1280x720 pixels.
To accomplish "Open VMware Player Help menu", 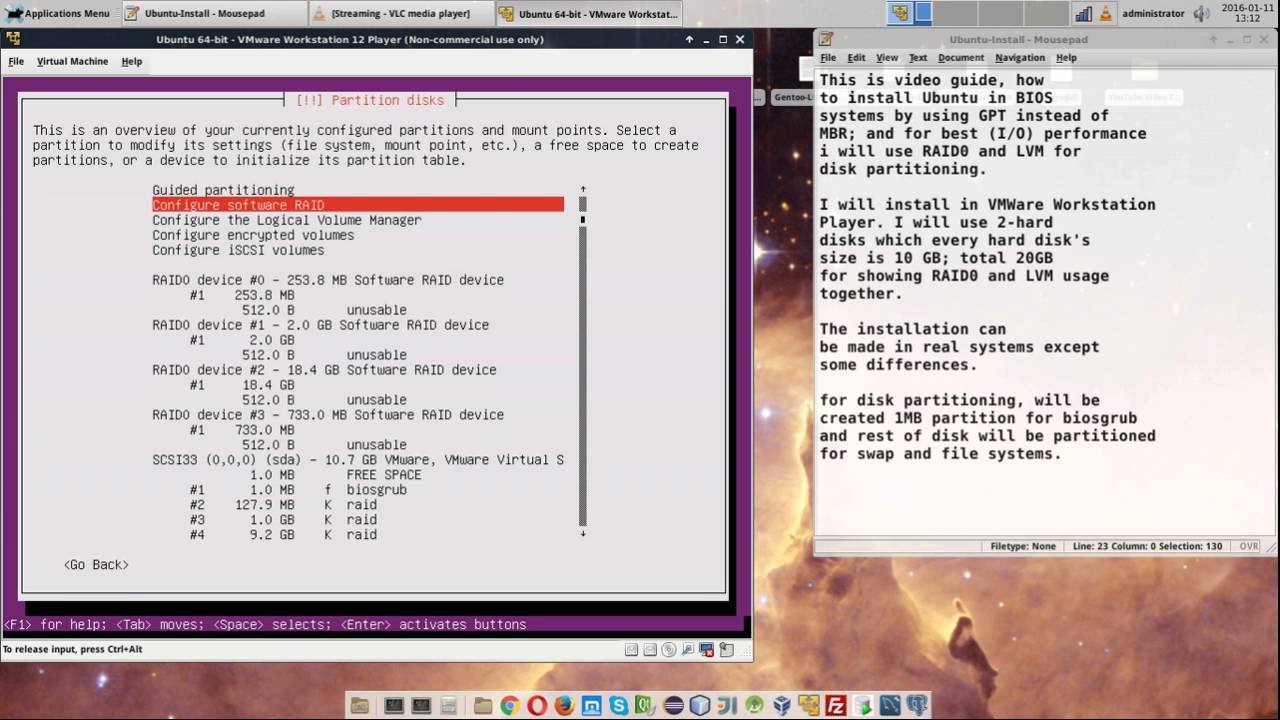I will pos(132,61).
